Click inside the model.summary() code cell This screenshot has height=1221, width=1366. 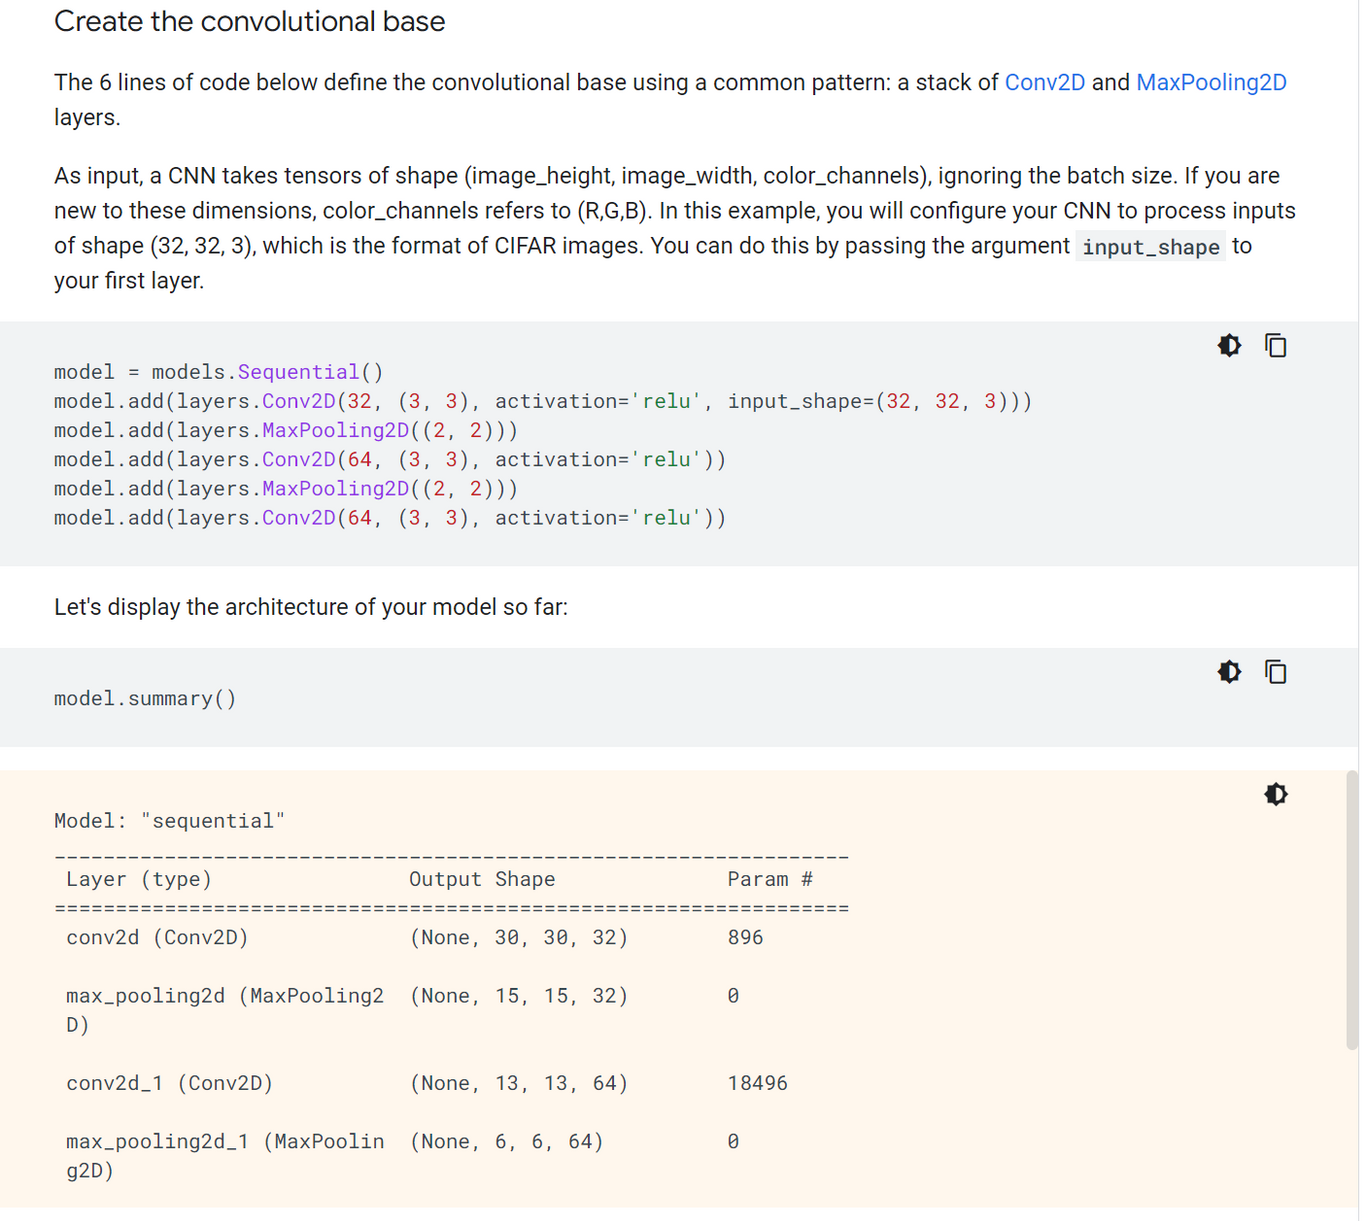click(x=145, y=698)
